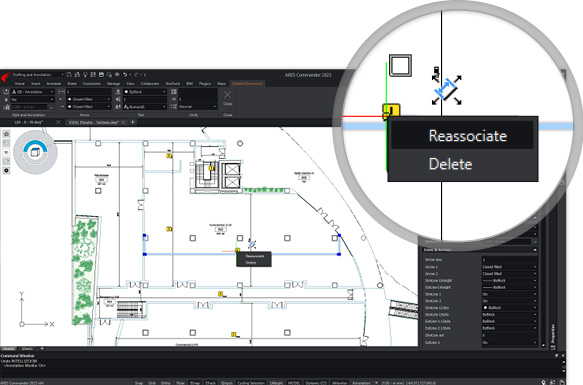
Task: Click the Print preview eye icon
Action: tap(117, 75)
